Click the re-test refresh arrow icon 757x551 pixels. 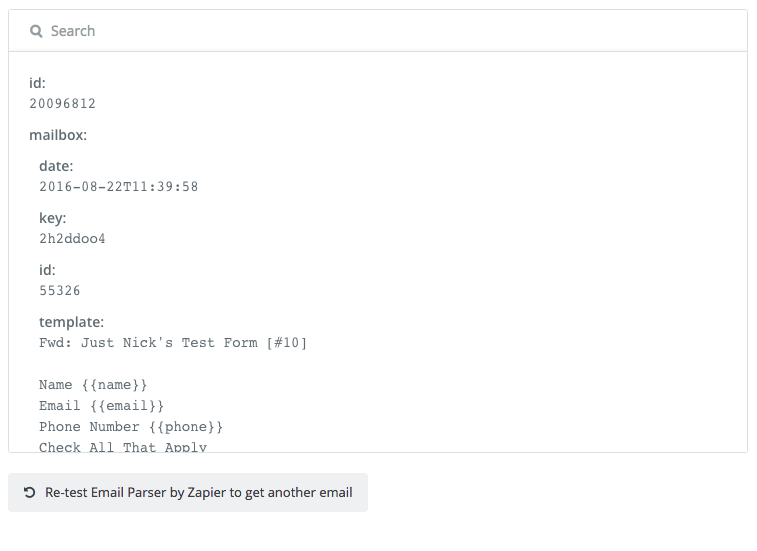(29, 493)
